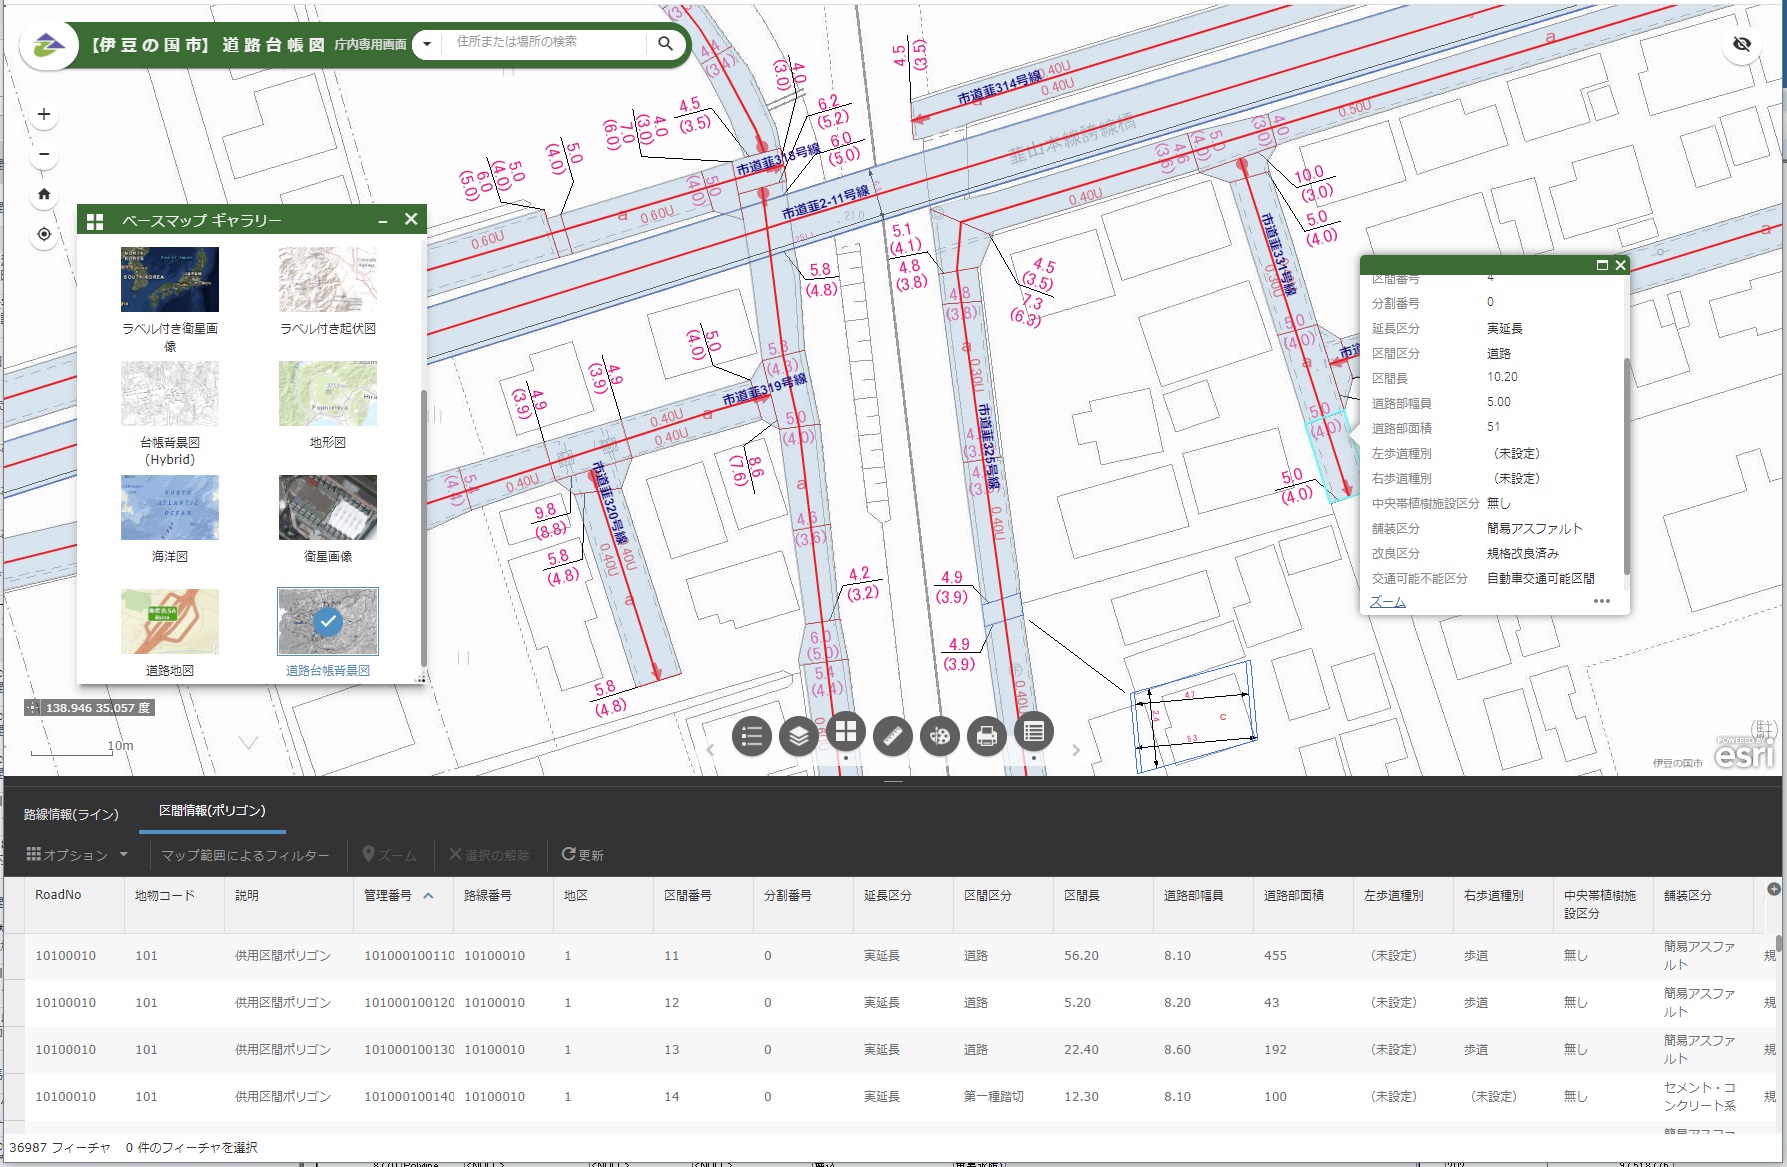Open the オプション dropdown in table
The image size is (1787, 1167).
[78, 855]
